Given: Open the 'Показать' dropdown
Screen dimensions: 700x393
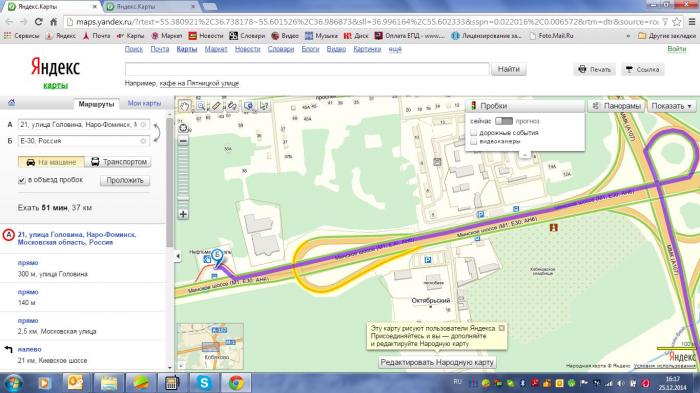Looking at the screenshot, I should tap(671, 106).
